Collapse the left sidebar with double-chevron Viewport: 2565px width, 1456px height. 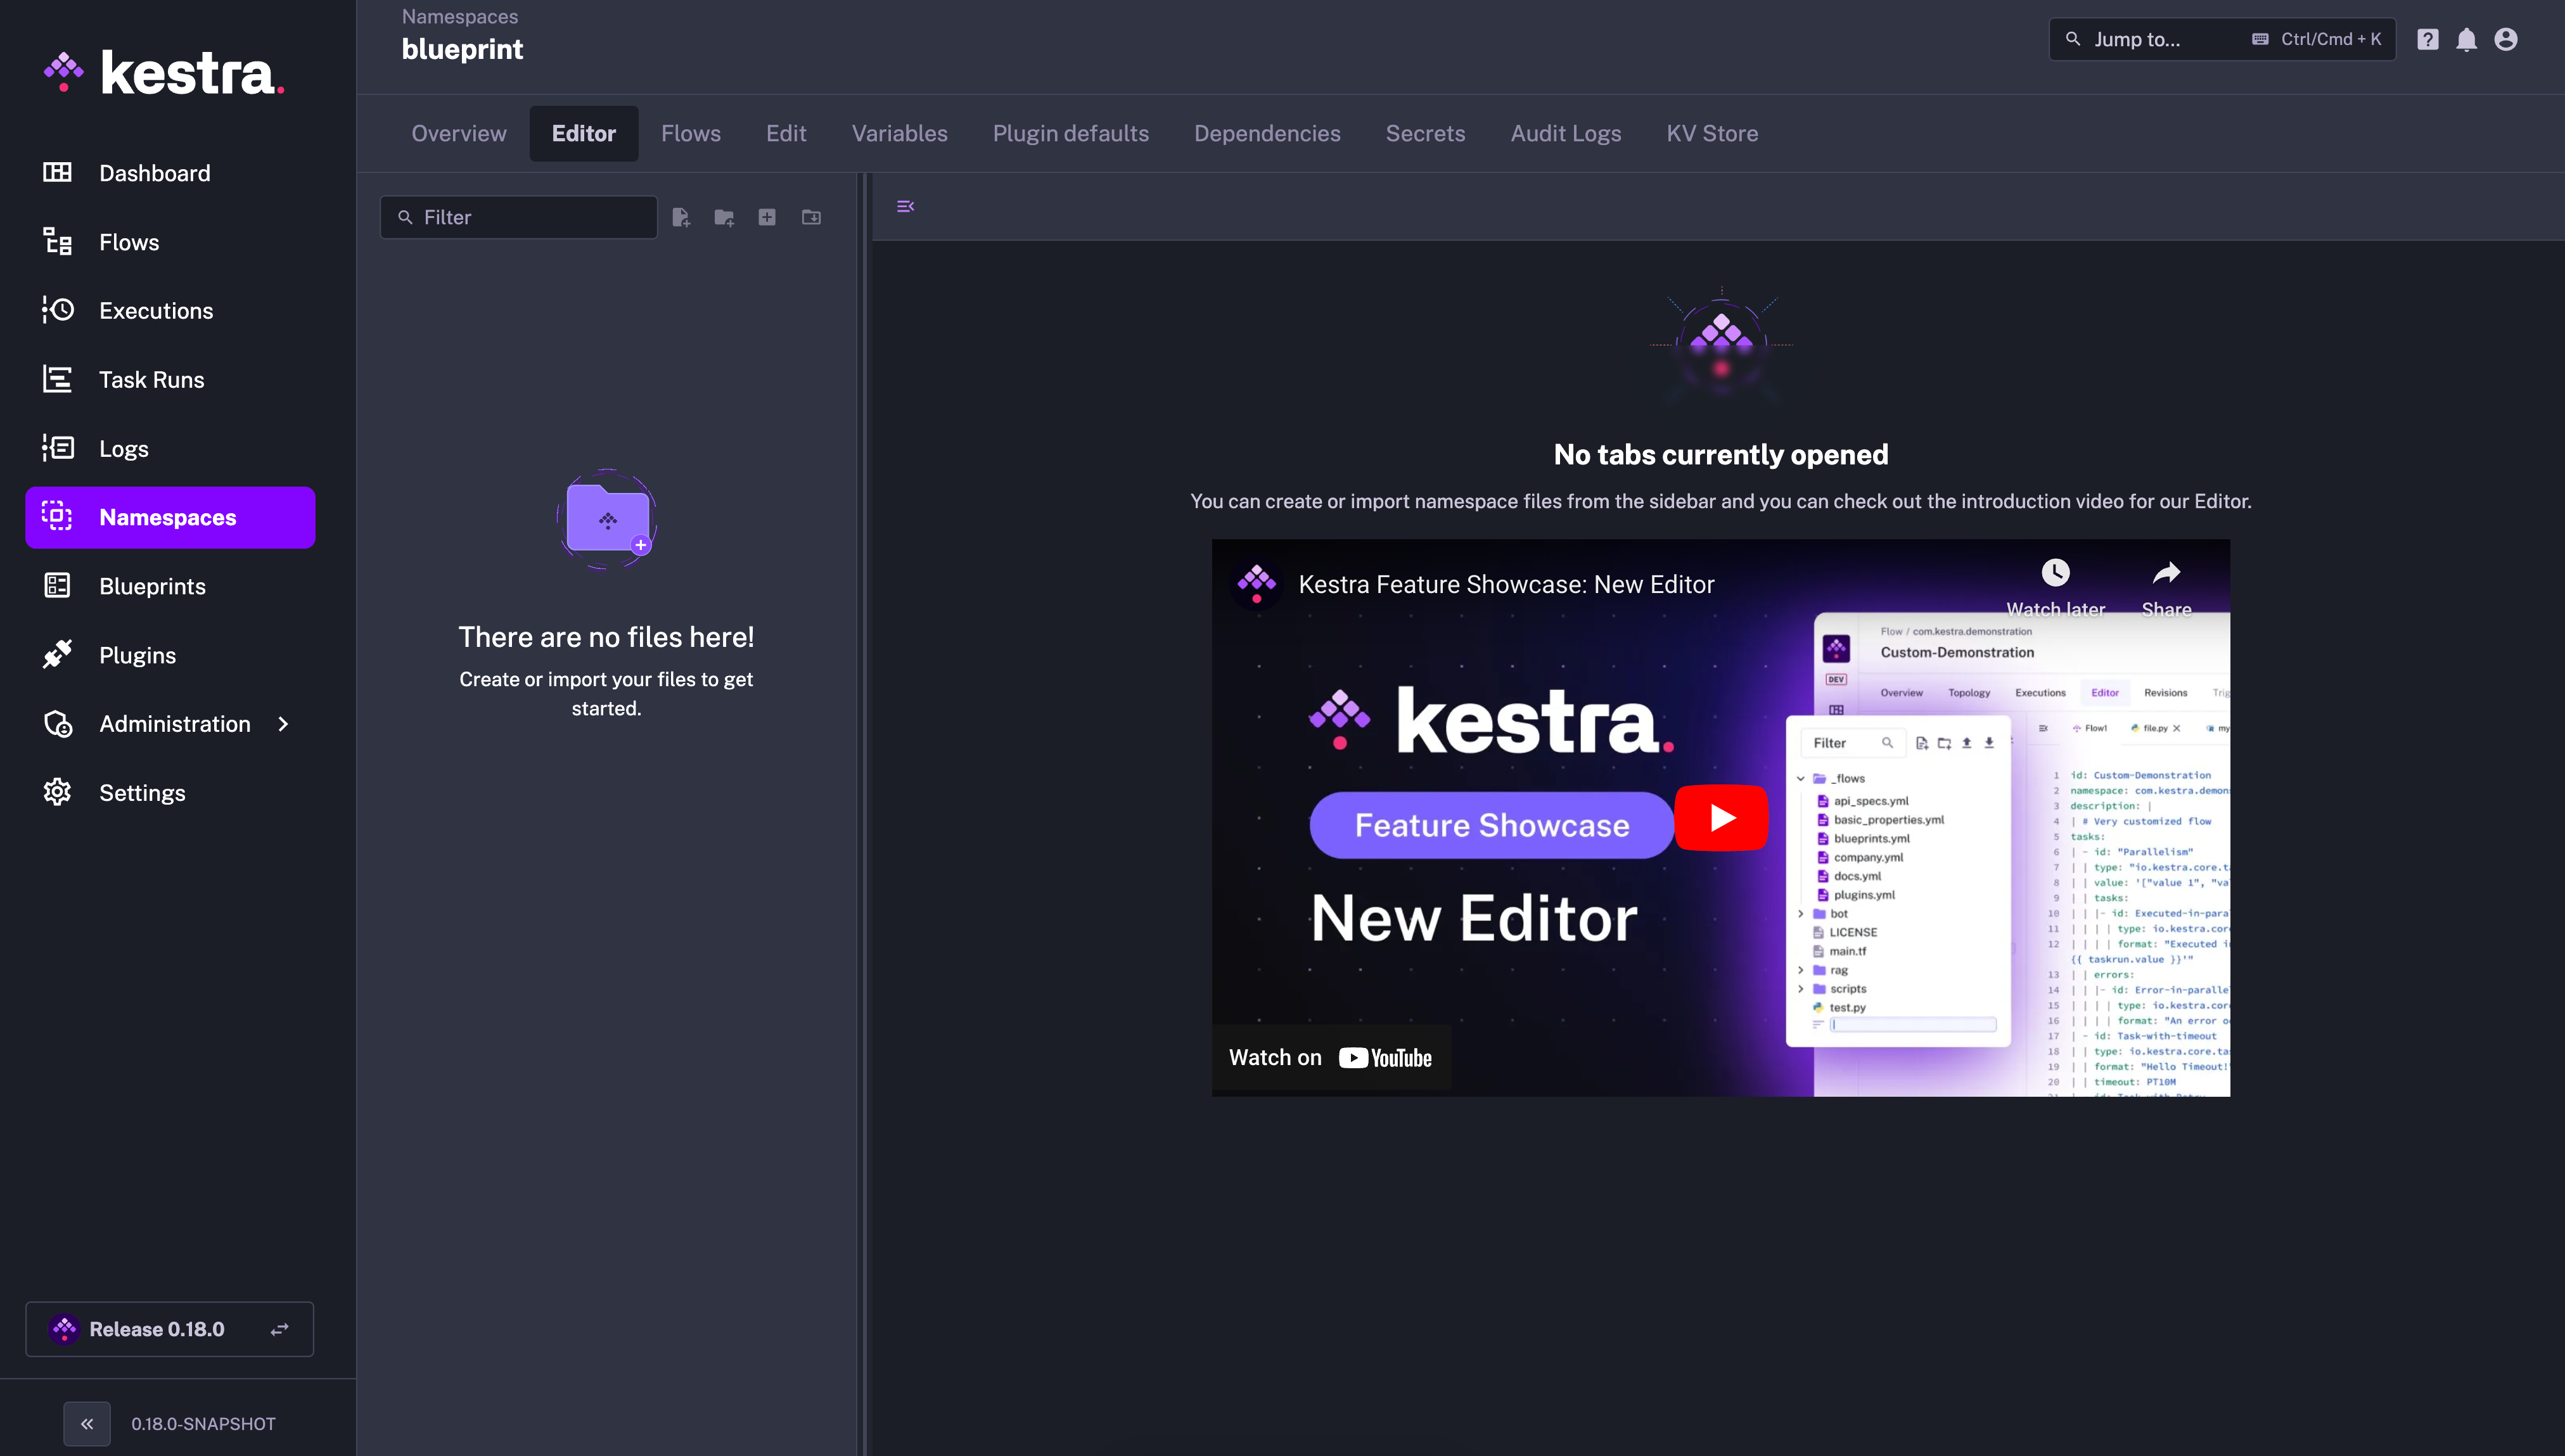tap(87, 1423)
